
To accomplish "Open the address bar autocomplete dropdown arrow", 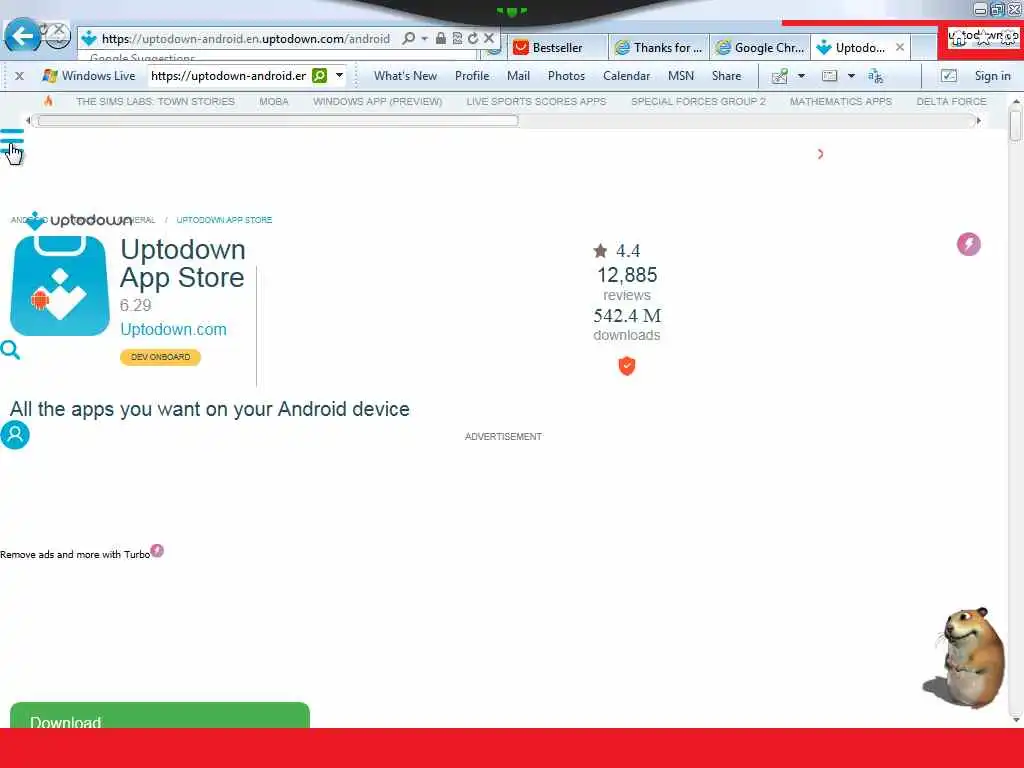I will click(424, 39).
